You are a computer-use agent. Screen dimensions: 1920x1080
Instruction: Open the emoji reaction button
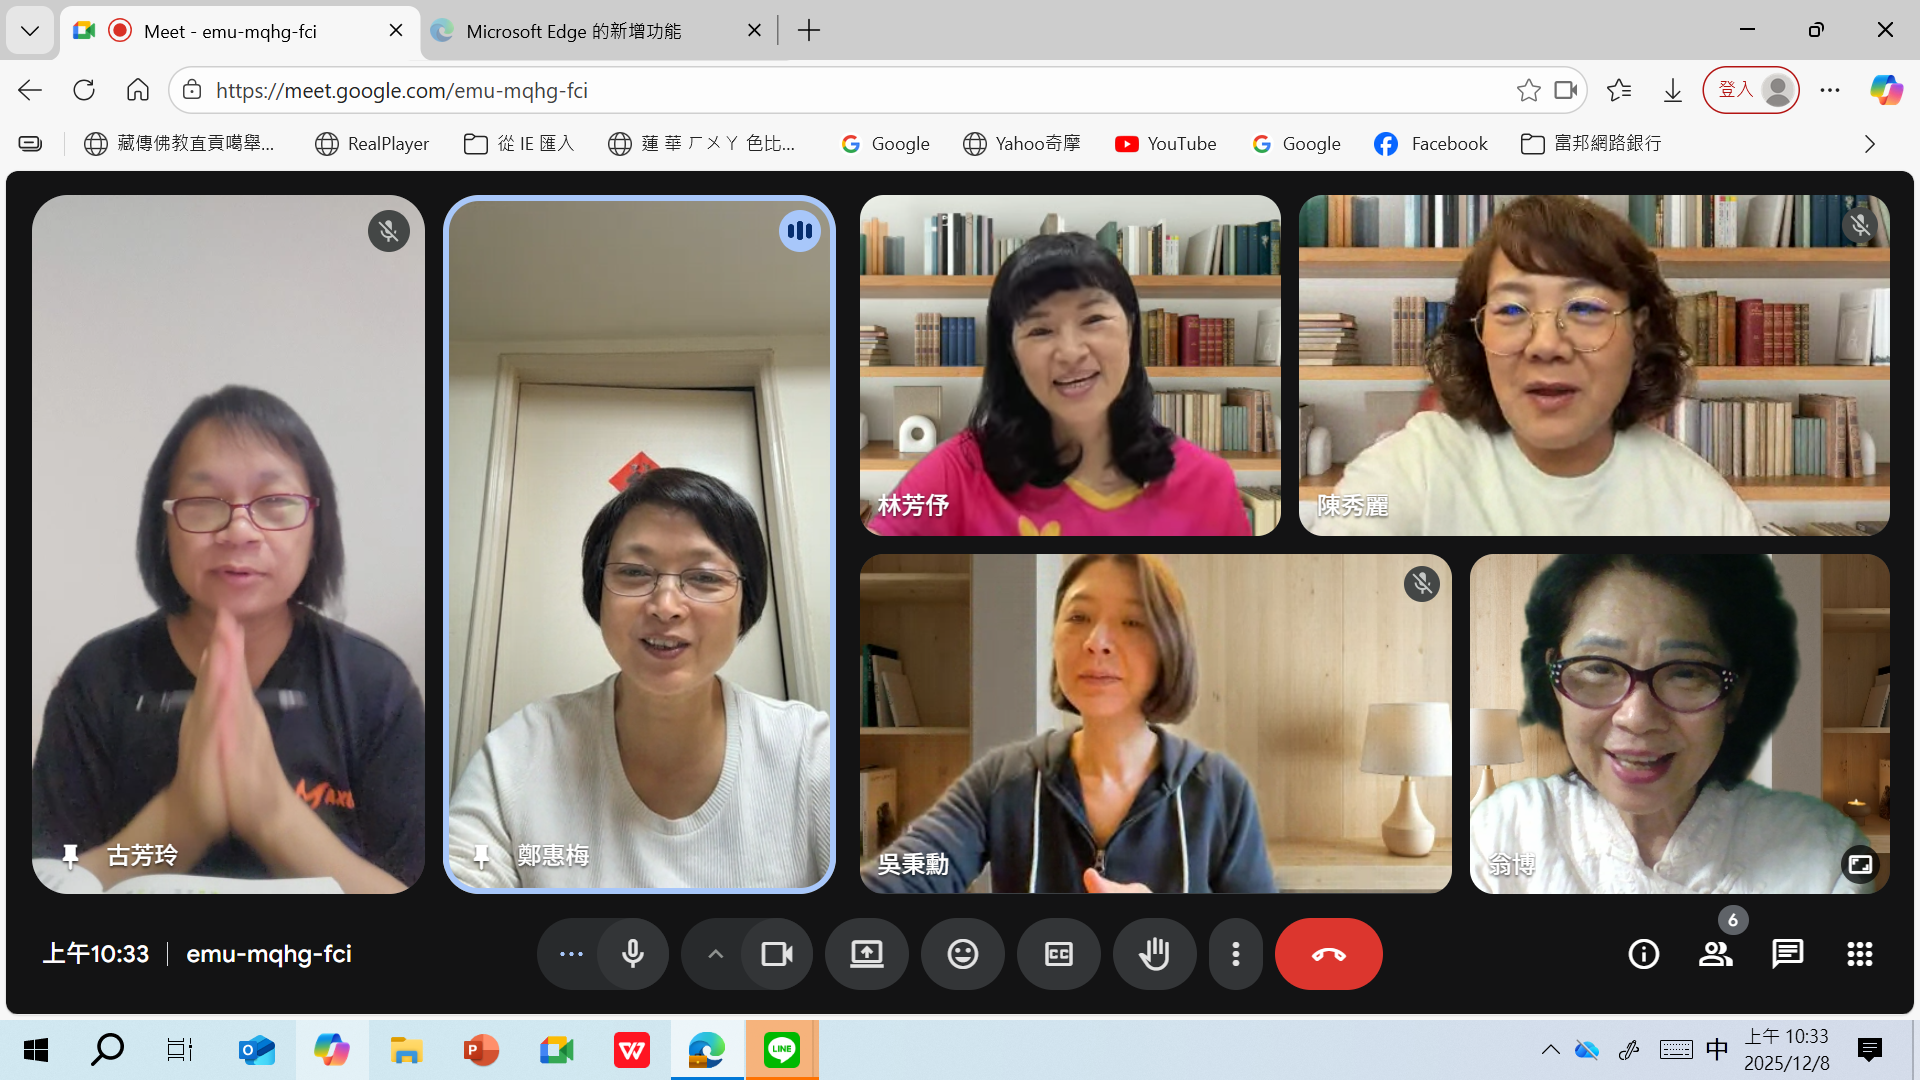(962, 954)
